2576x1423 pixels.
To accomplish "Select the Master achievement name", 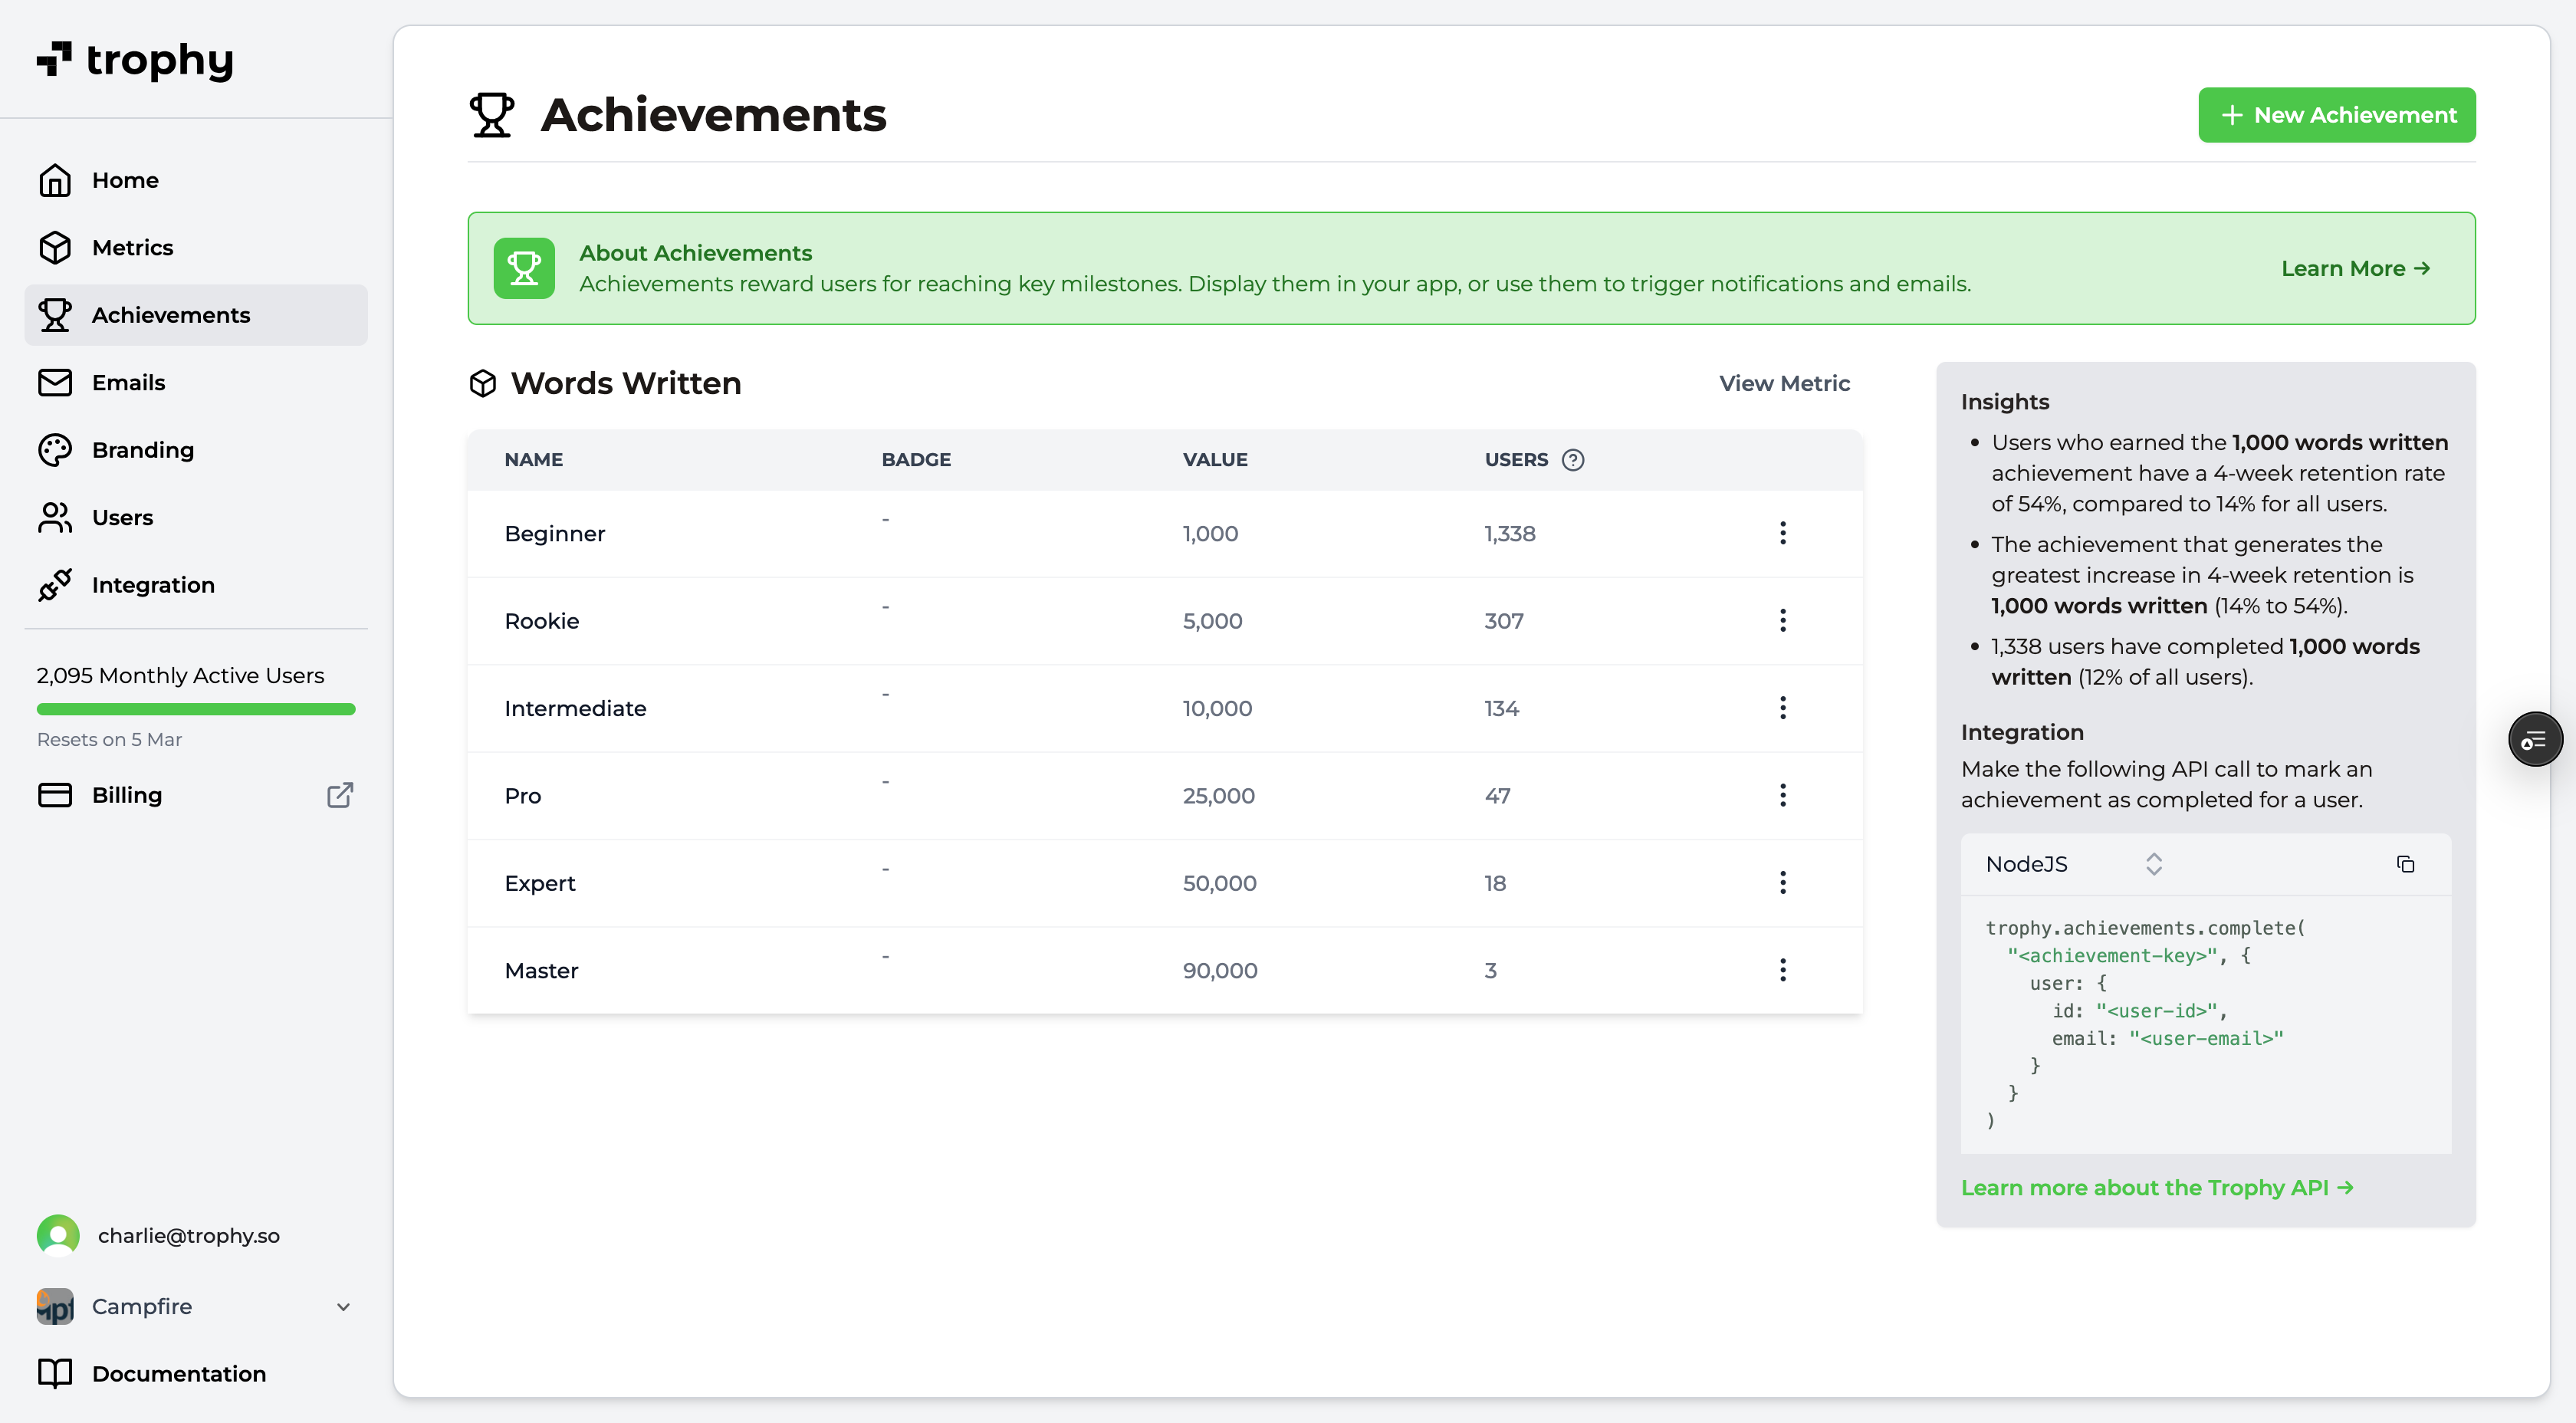I will click(x=541, y=970).
